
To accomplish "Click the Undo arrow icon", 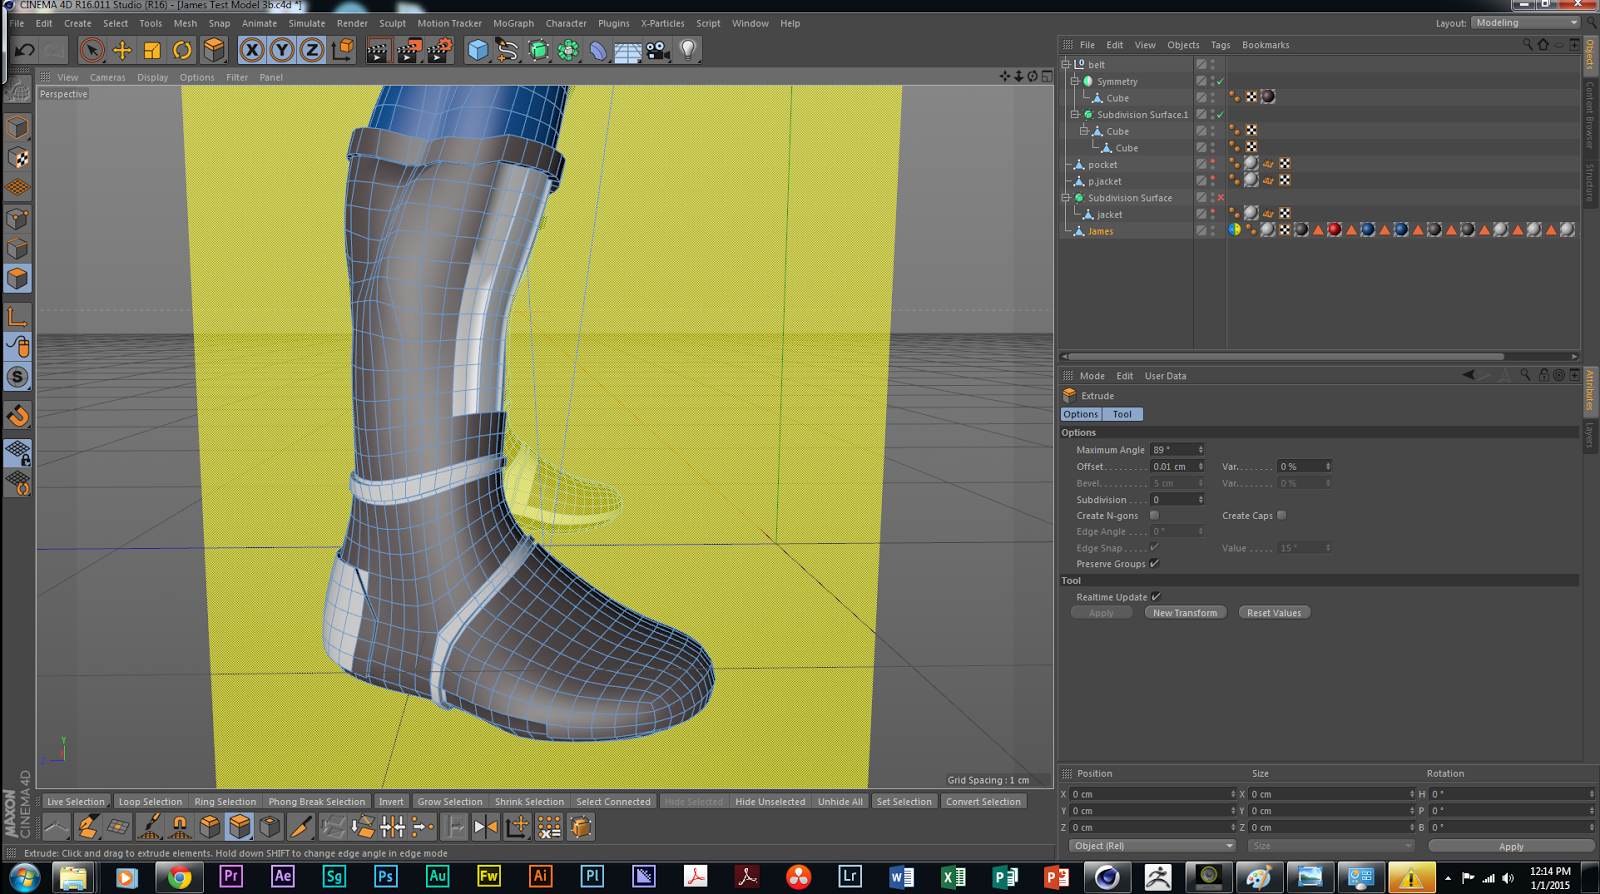I will click(25, 50).
